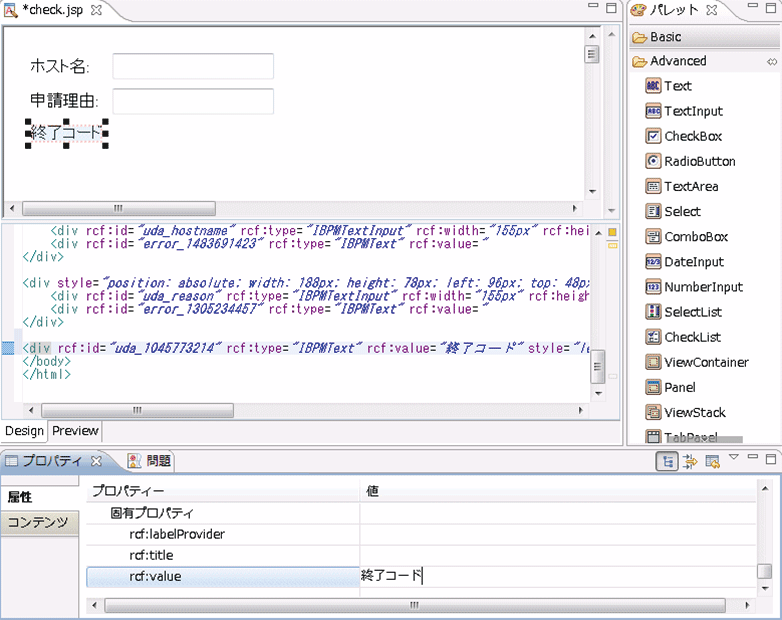Select the ViewContainer palette component
This screenshot has height=620, width=782.
coord(697,362)
